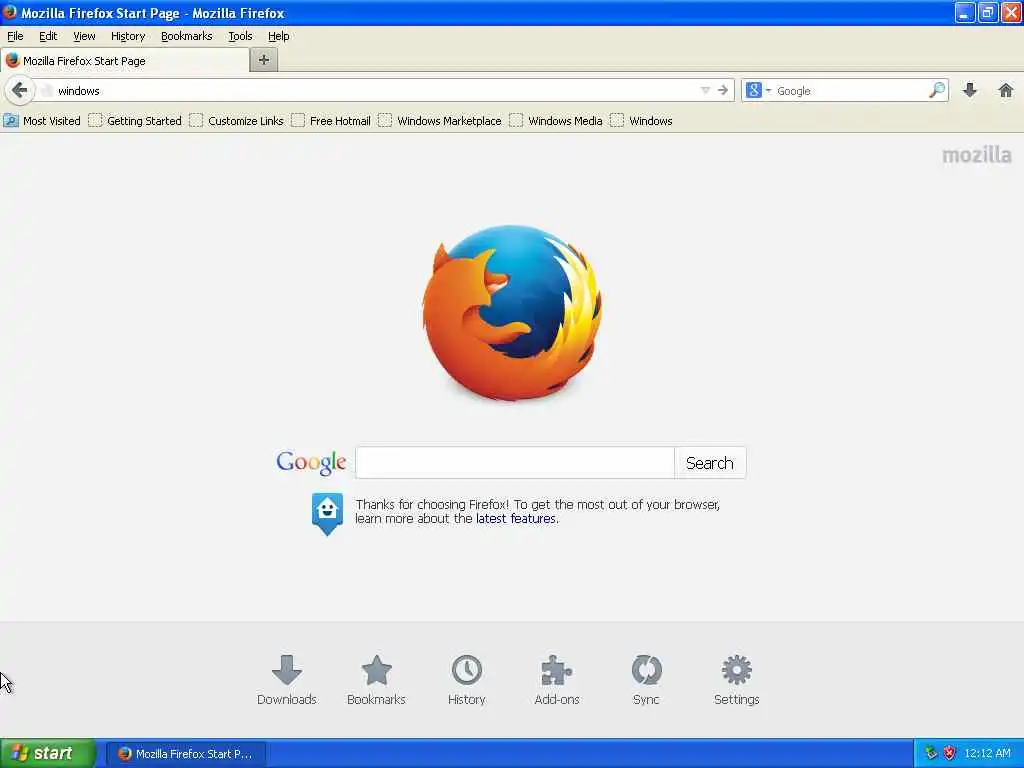The height and width of the screenshot is (768, 1024).
Task: Open the Most Visited bookmarks folder
Action: 42,121
